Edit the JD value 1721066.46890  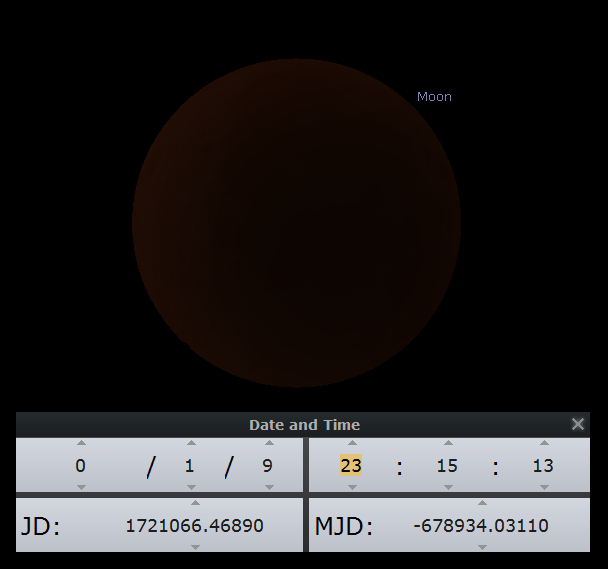195,526
